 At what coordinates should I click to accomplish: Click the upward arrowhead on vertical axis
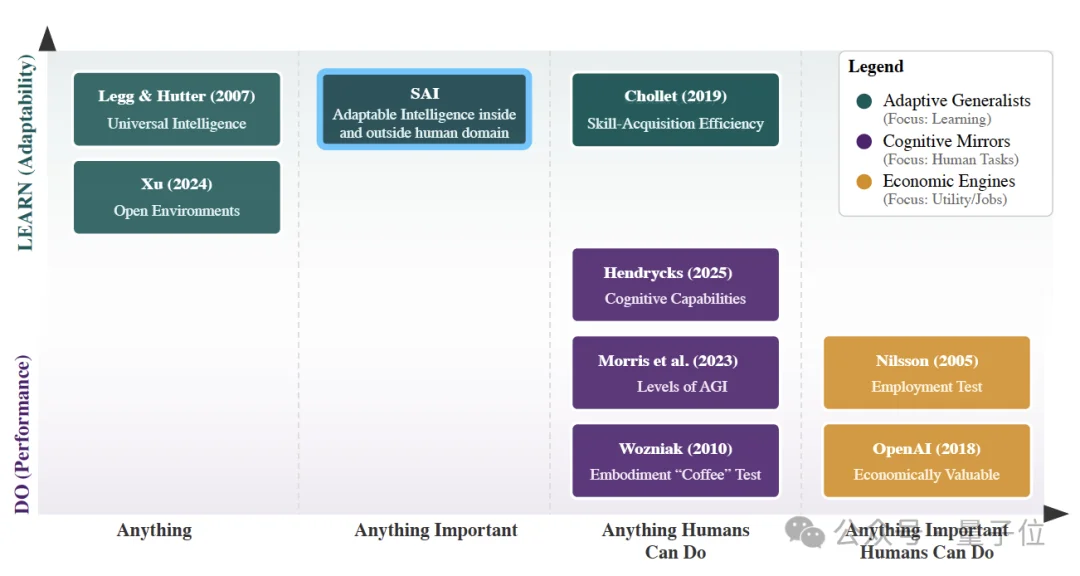click(47, 39)
